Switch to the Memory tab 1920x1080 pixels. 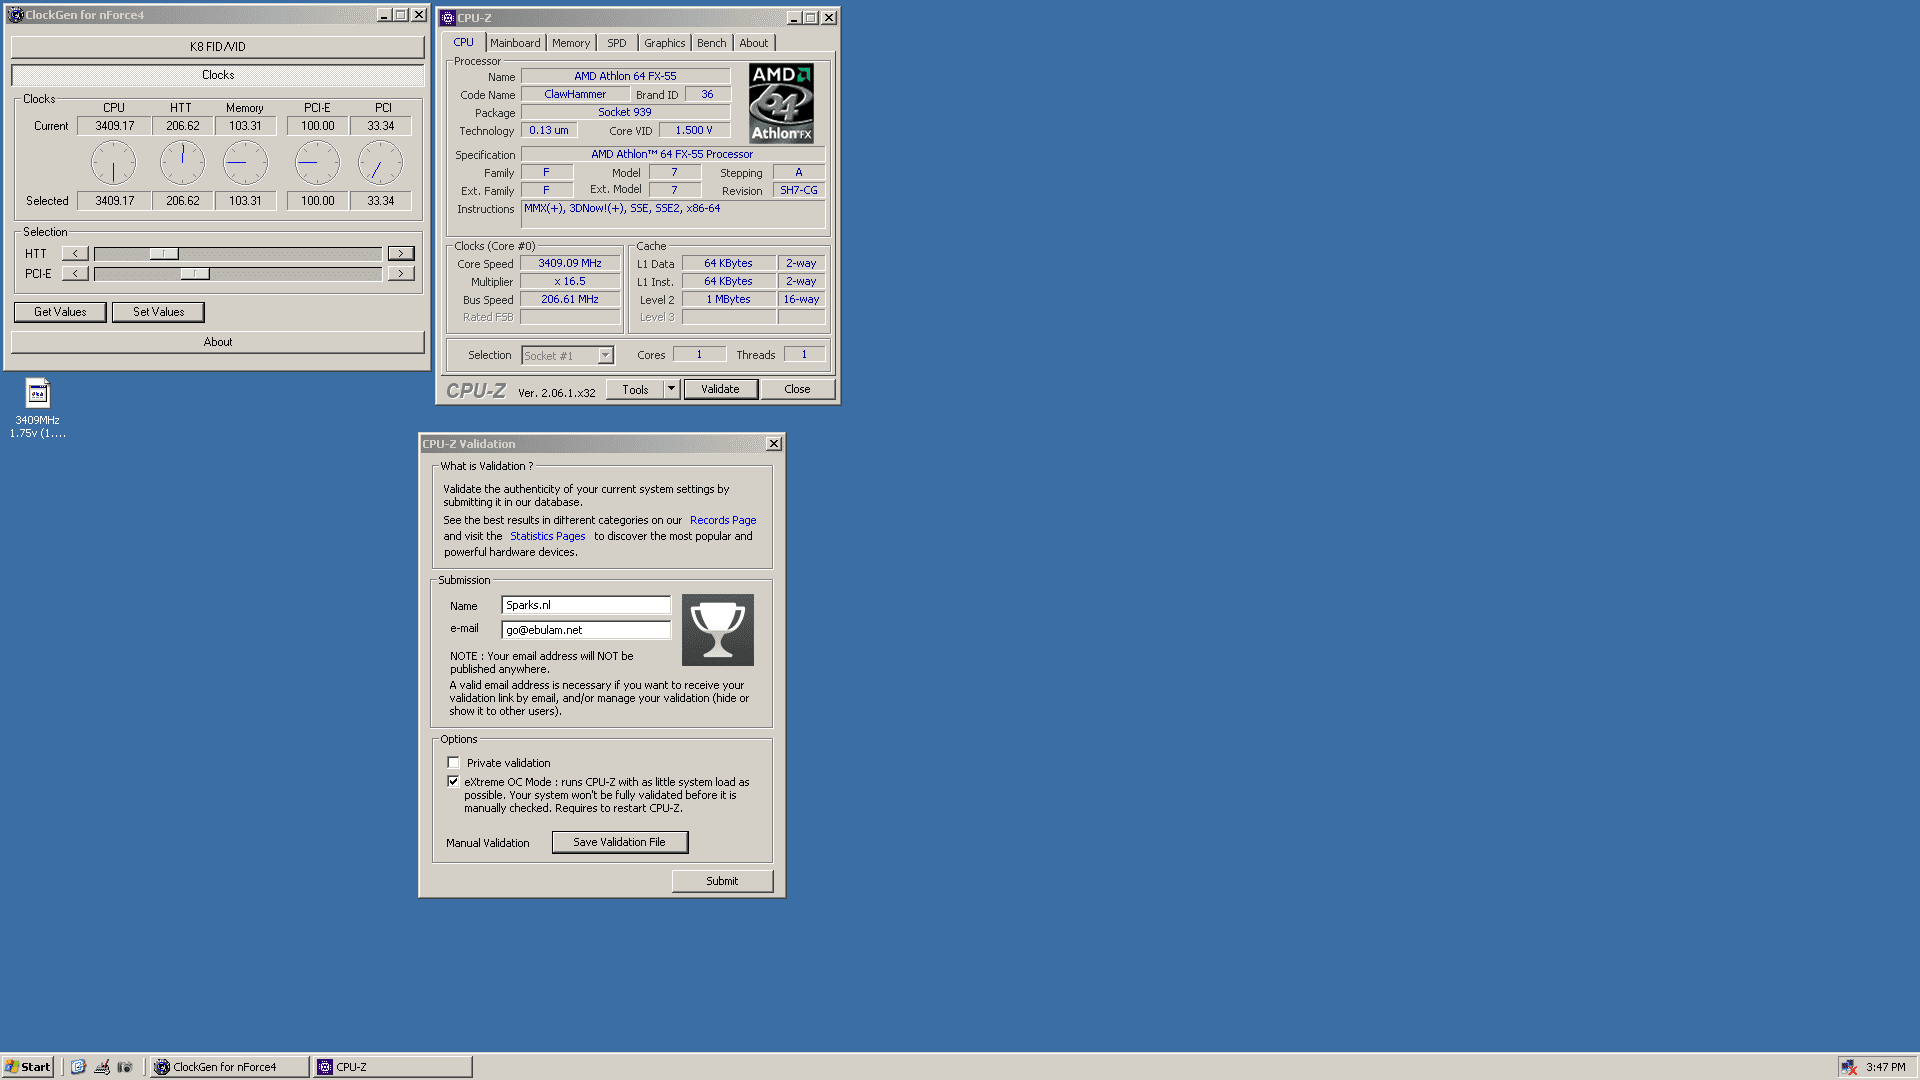tap(571, 43)
